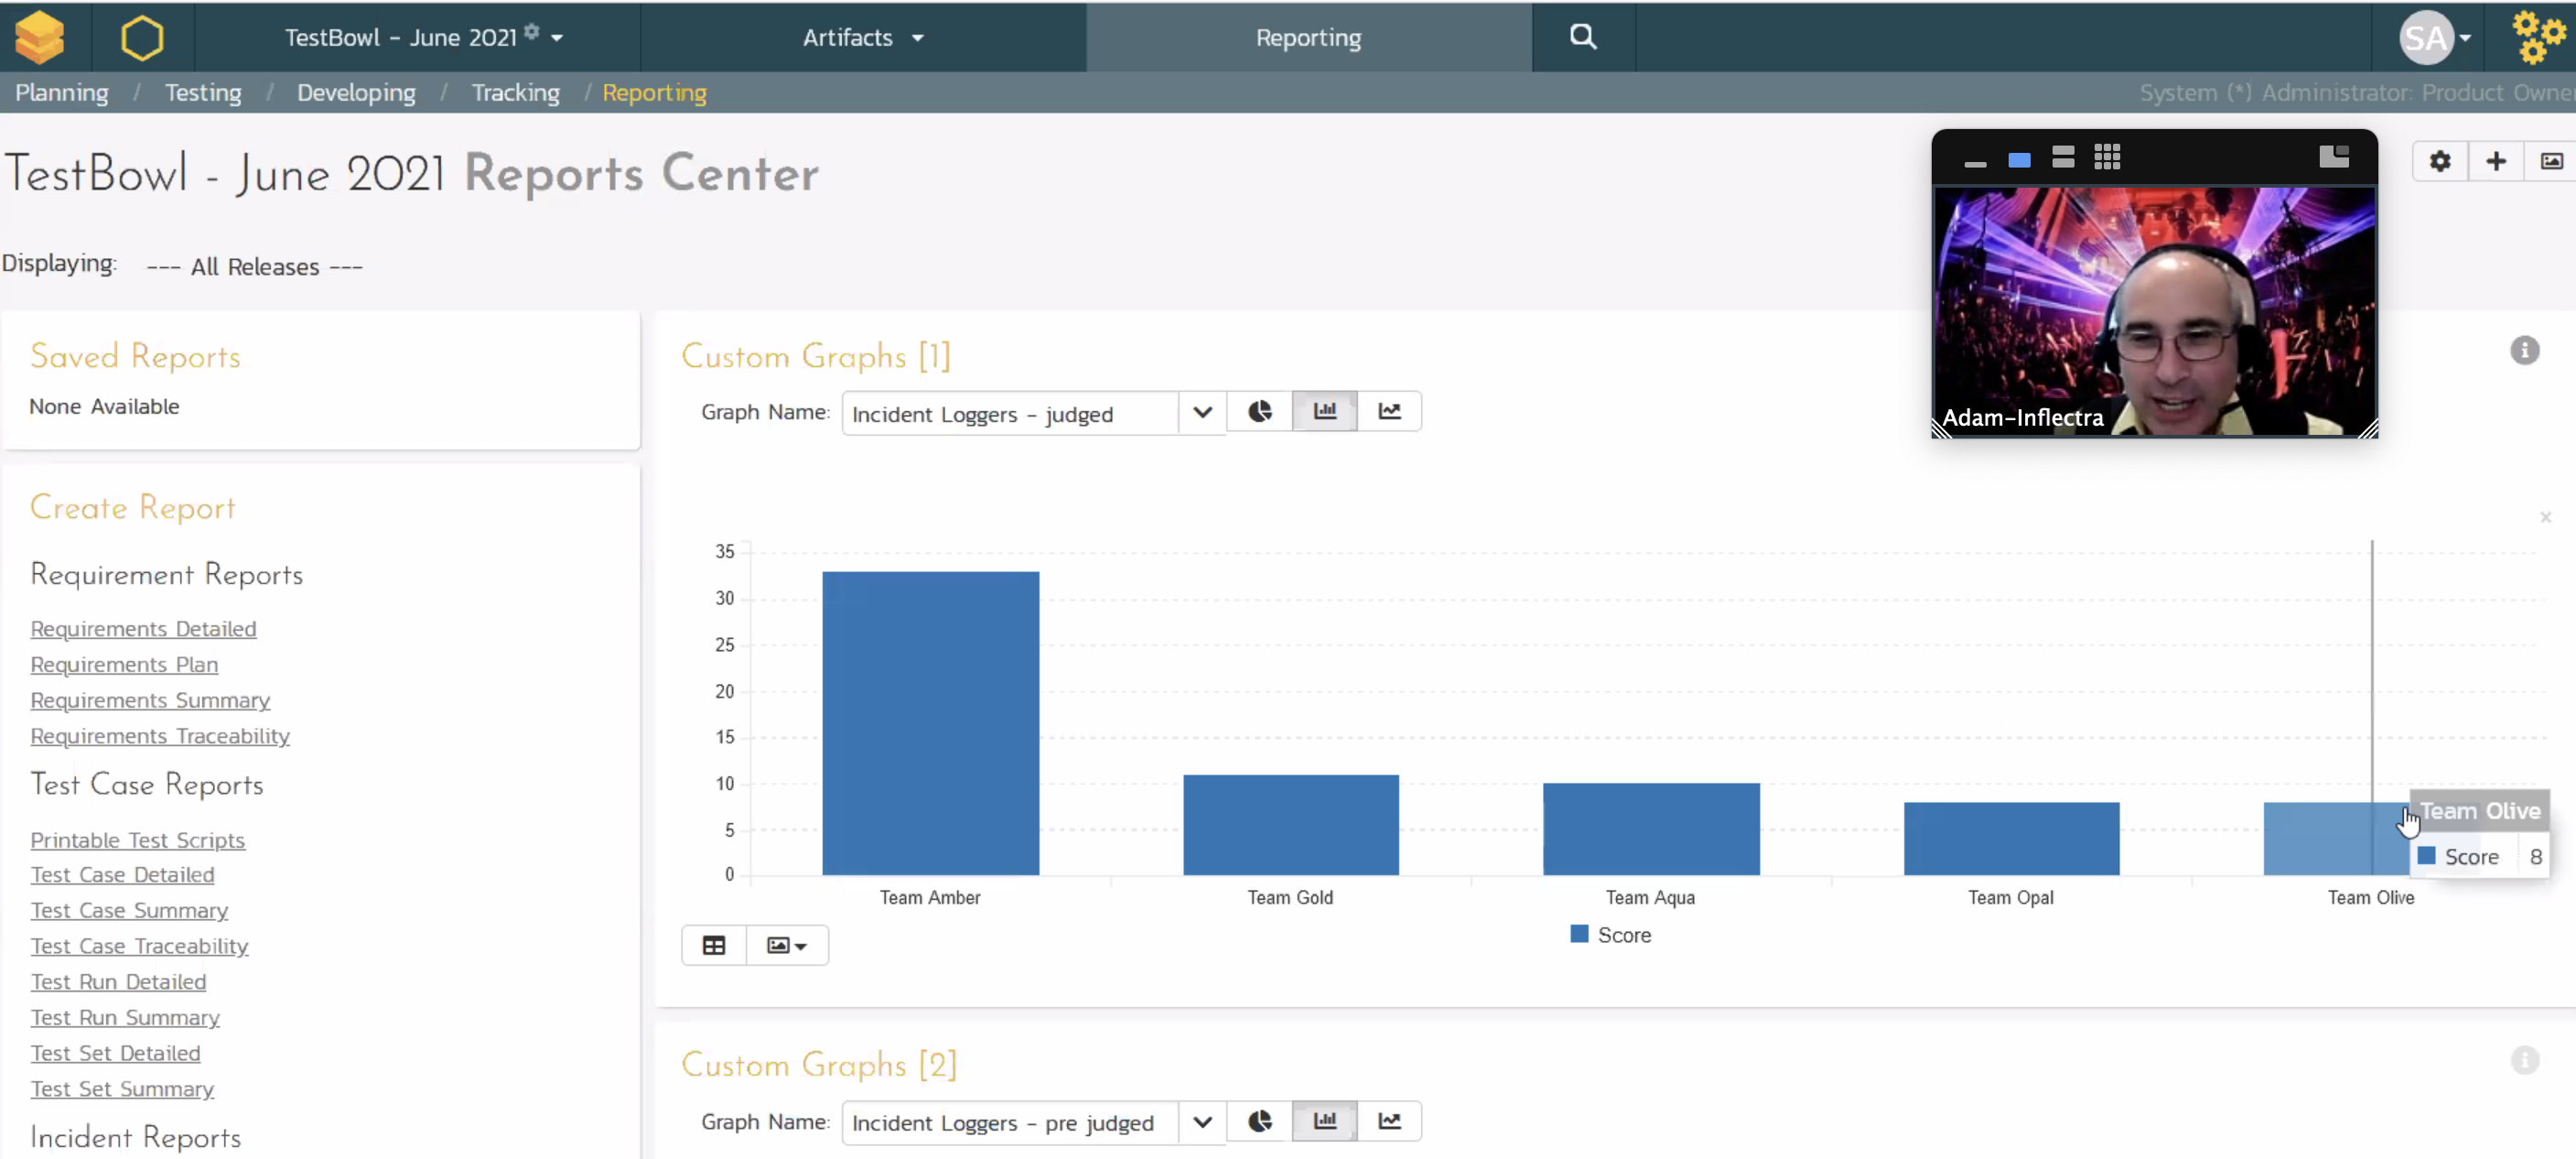Open the search magnifier in the top bar
Screen dimensions: 2576x1159
tap(1582, 37)
